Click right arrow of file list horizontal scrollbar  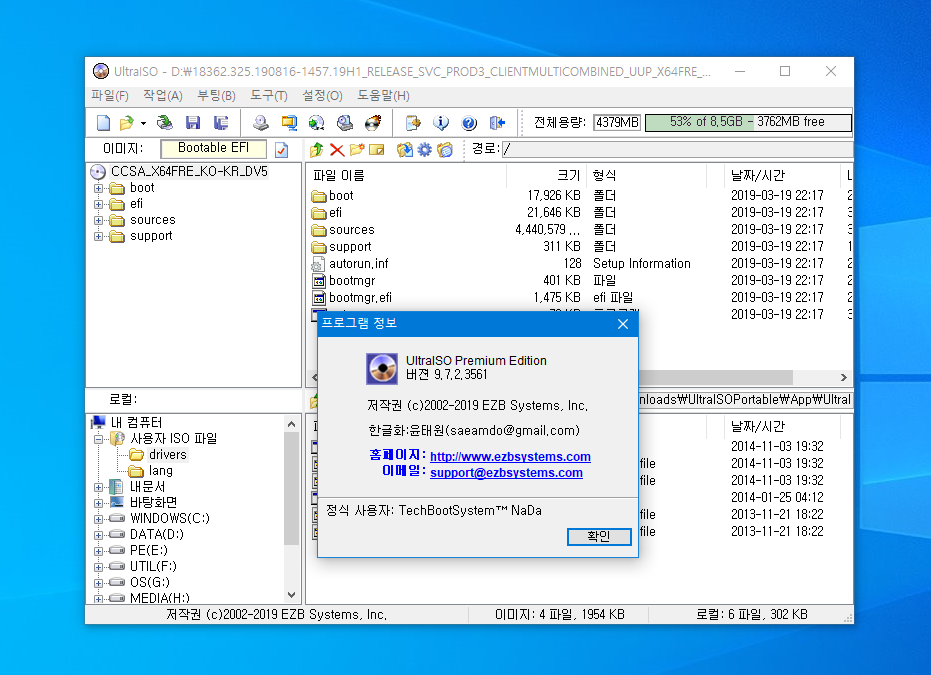point(844,378)
